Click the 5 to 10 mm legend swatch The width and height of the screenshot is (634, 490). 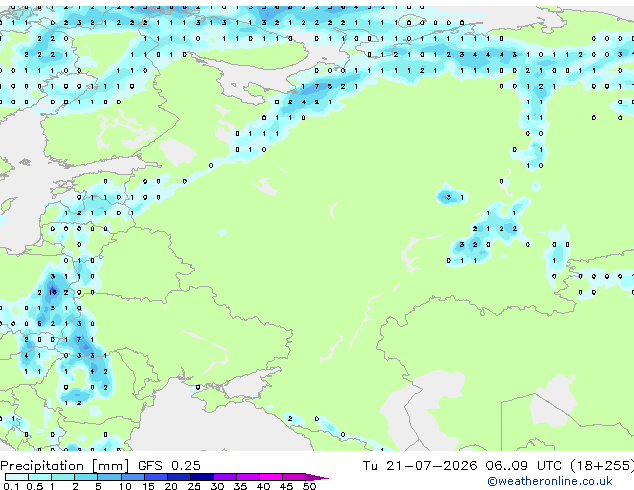tap(109, 477)
